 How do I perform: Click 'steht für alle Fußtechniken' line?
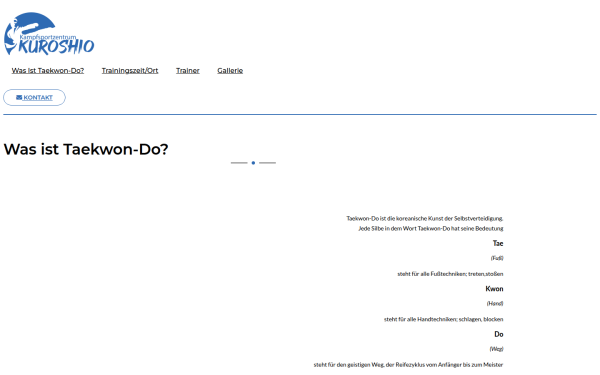point(450,274)
